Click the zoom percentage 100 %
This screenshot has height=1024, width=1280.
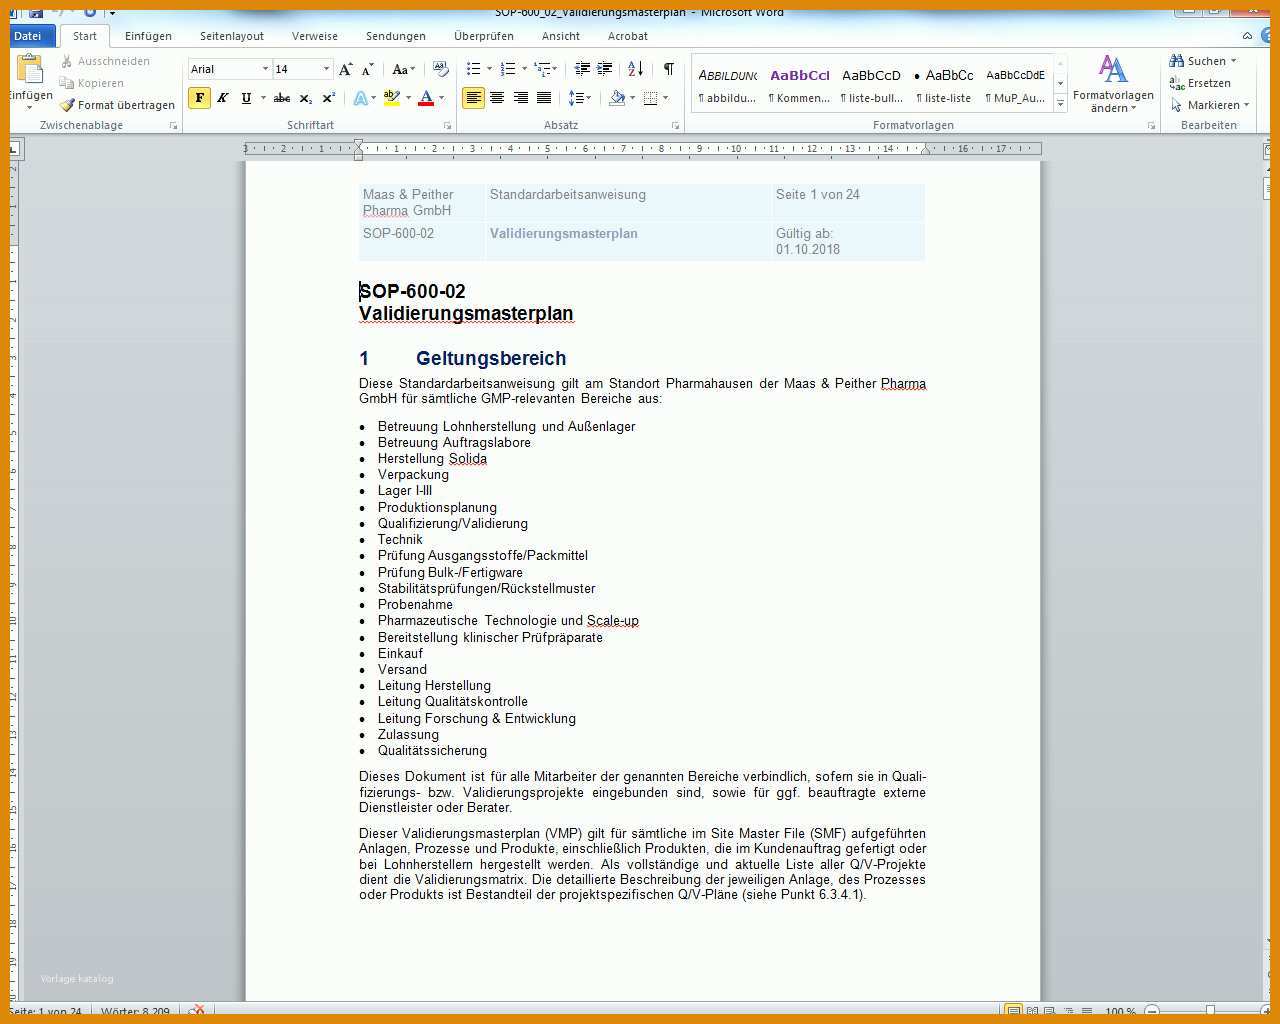[x=1121, y=1012]
